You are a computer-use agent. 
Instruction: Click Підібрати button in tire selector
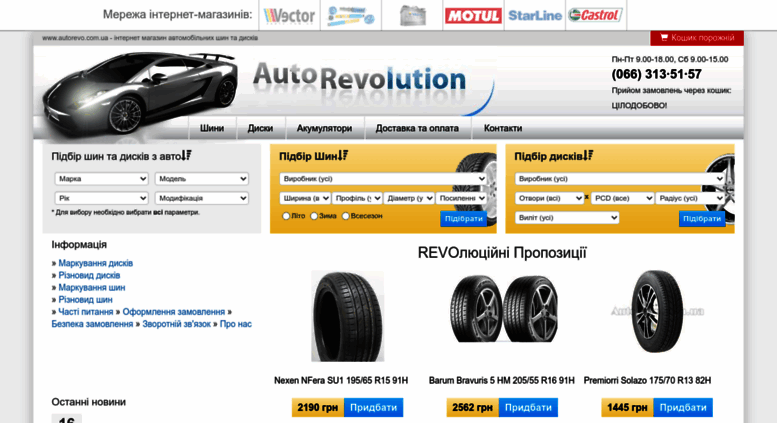point(463,218)
